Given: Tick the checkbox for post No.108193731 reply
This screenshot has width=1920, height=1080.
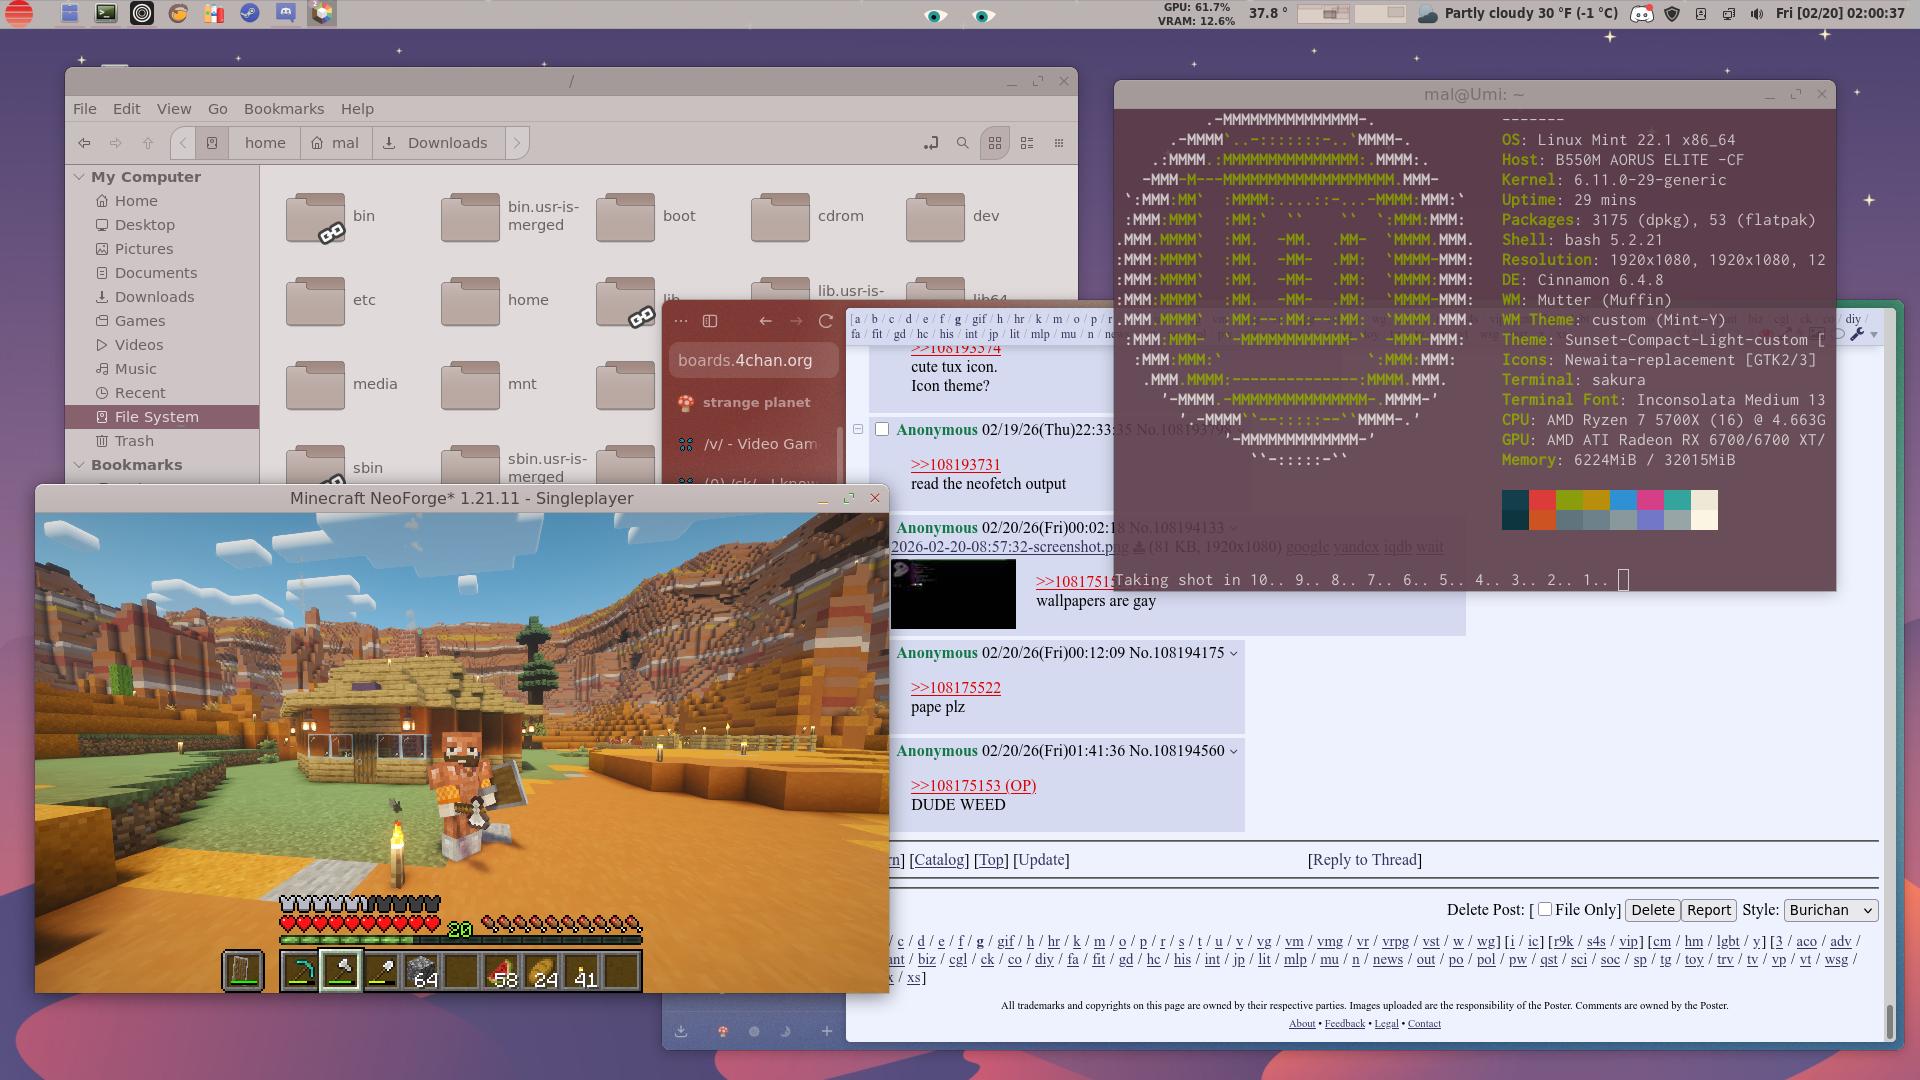Looking at the screenshot, I should click(882, 429).
